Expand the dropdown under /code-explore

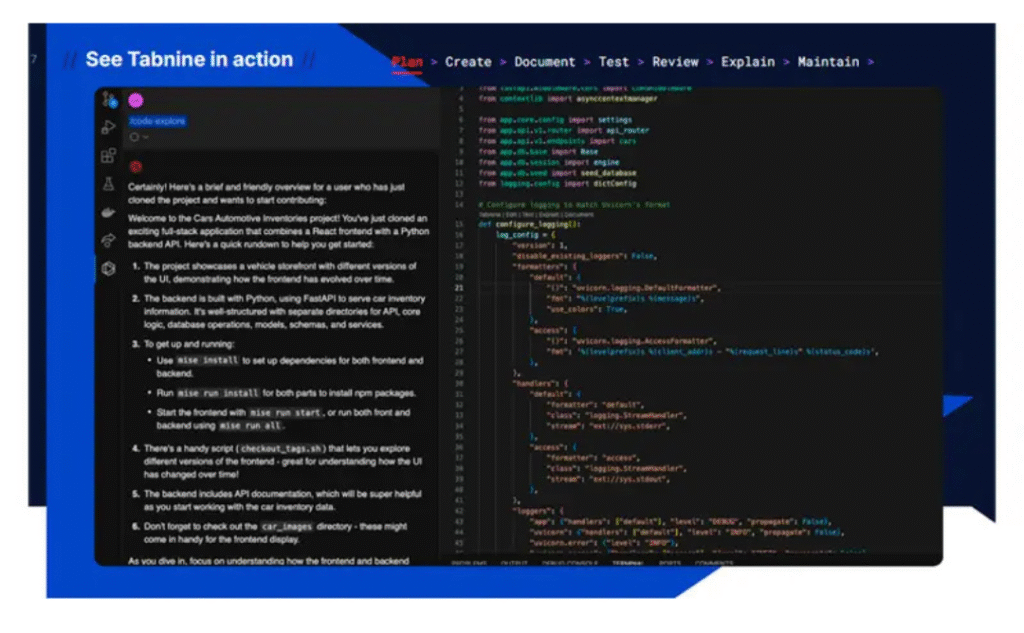(x=139, y=137)
